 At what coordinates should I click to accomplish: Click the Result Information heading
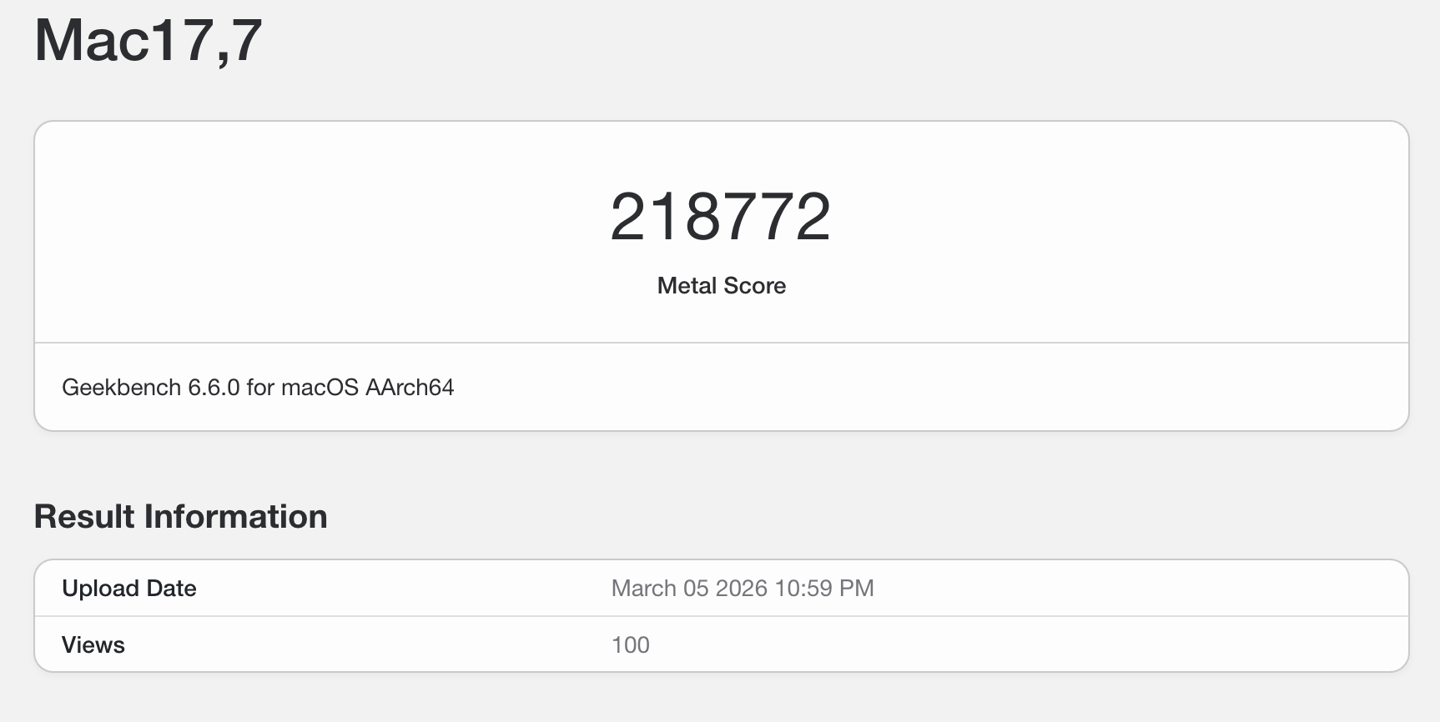[180, 516]
